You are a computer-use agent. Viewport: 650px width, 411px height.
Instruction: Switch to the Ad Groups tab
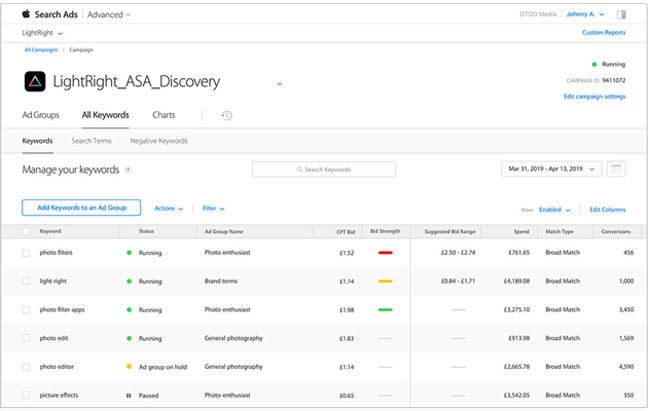[41, 115]
